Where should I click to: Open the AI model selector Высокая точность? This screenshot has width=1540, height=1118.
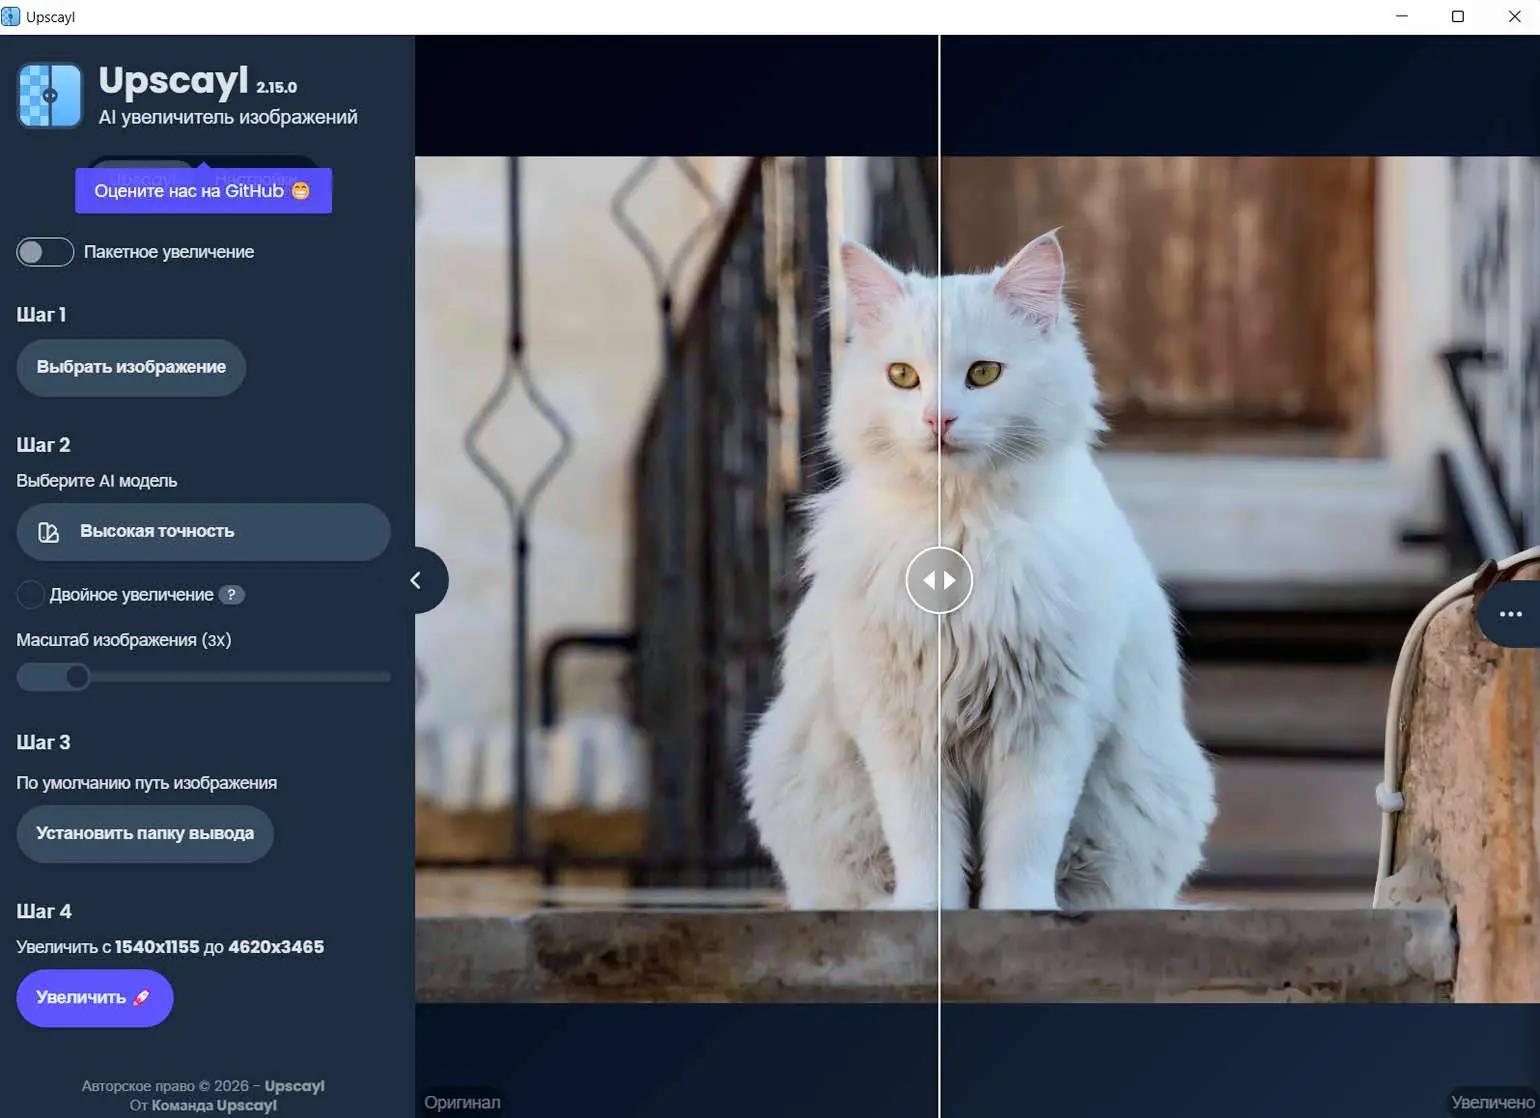click(x=203, y=532)
